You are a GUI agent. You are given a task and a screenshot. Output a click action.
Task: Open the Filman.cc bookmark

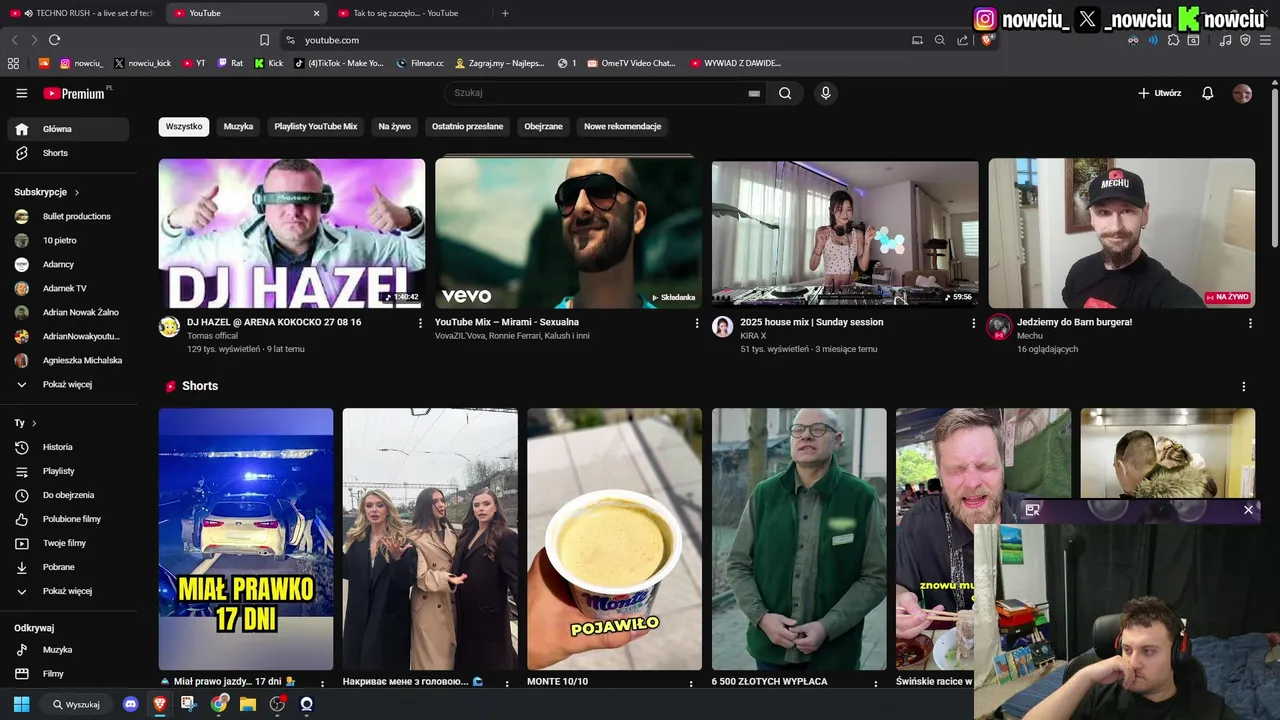tap(420, 63)
